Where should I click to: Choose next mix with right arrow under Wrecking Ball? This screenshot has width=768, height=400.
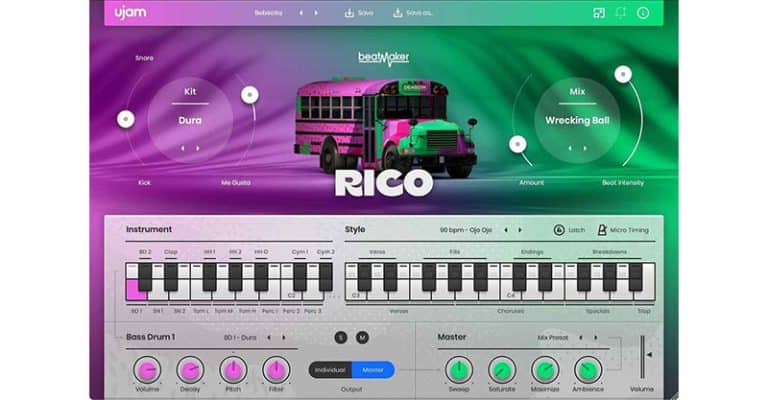click(x=585, y=148)
